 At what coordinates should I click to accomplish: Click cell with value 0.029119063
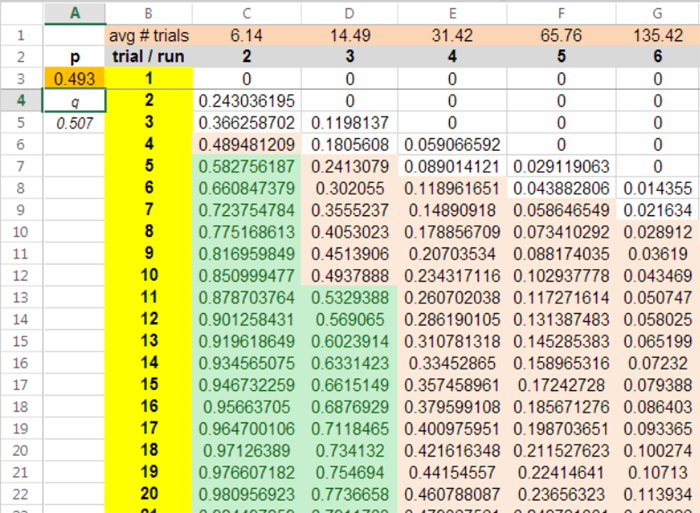[x=560, y=166]
